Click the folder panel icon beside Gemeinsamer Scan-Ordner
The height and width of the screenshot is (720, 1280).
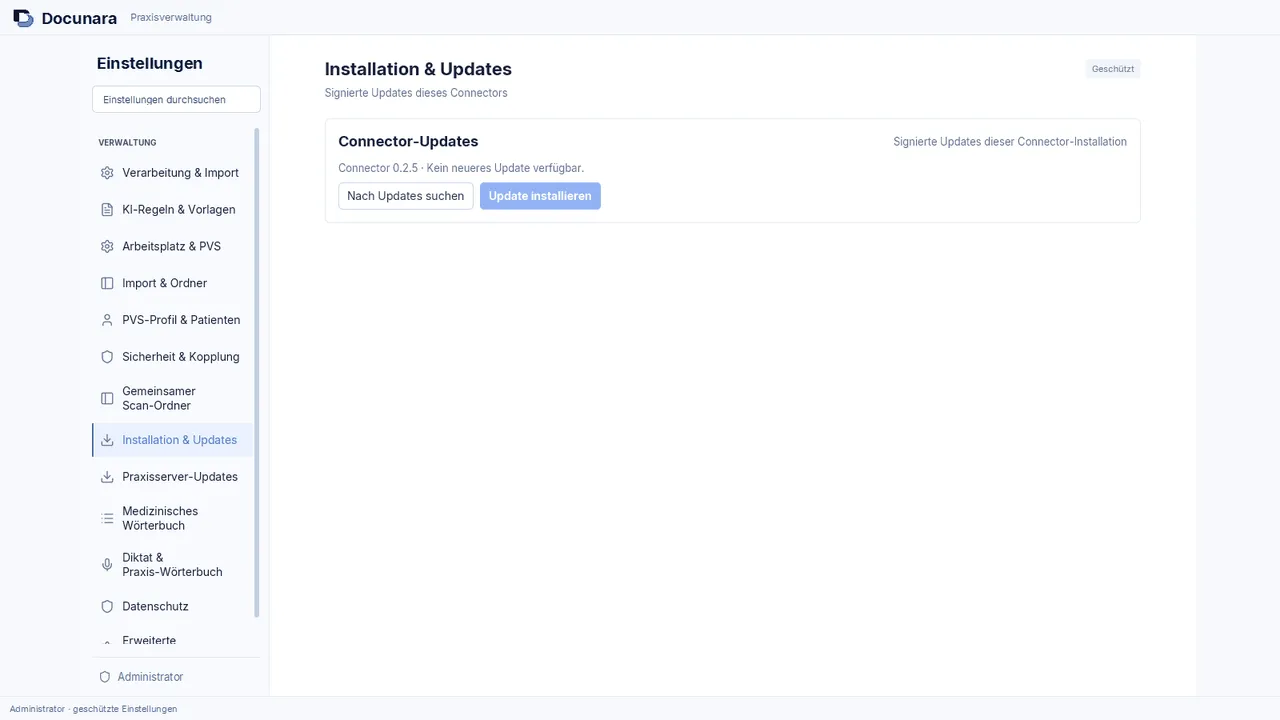coord(107,398)
